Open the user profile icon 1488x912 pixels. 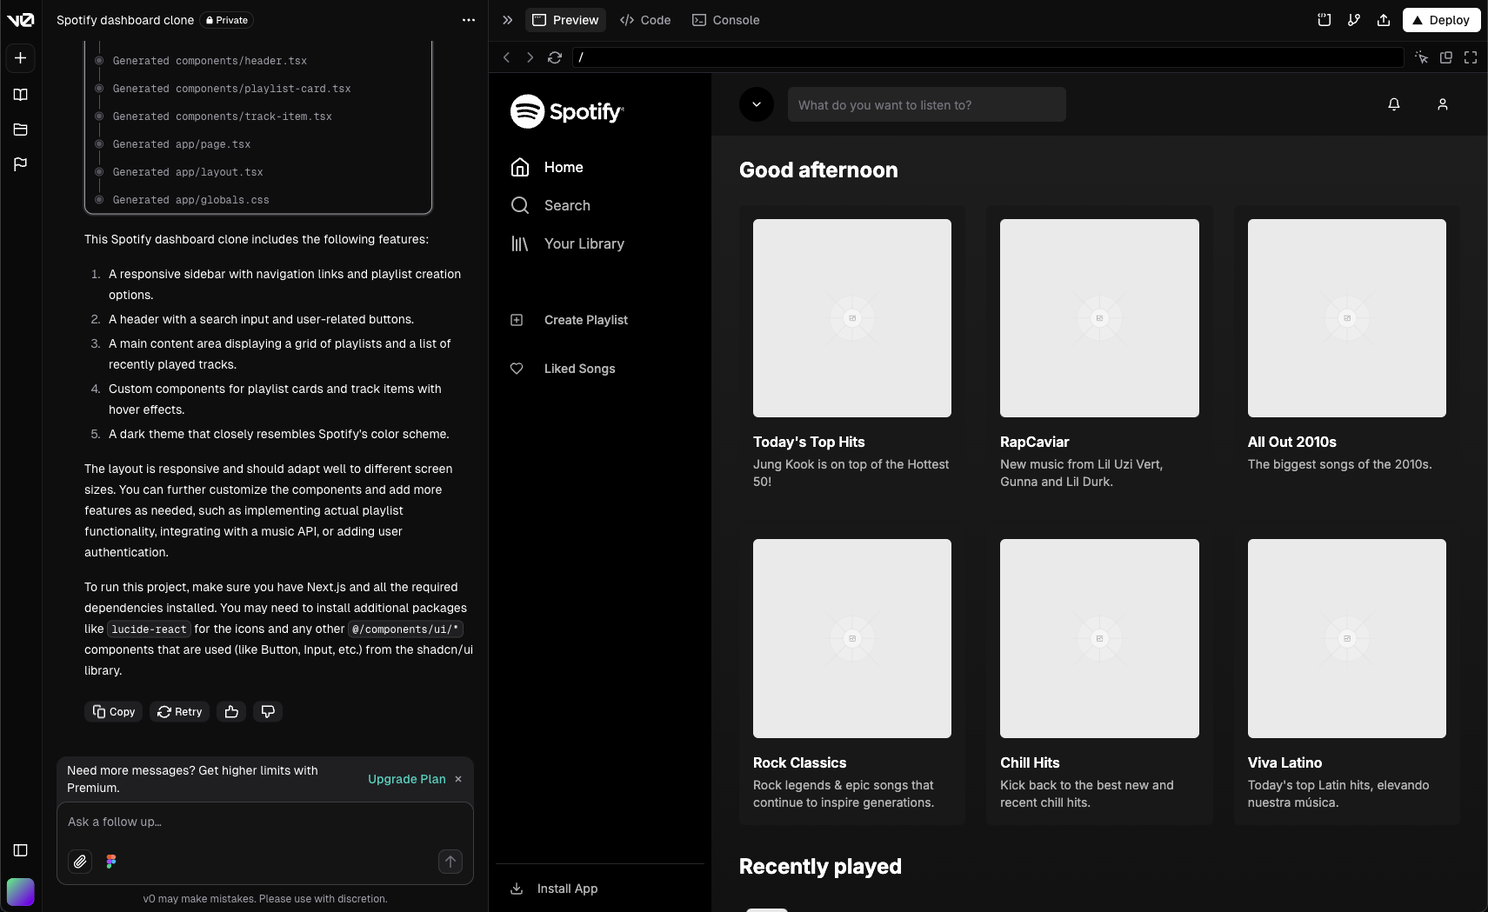(x=1442, y=104)
